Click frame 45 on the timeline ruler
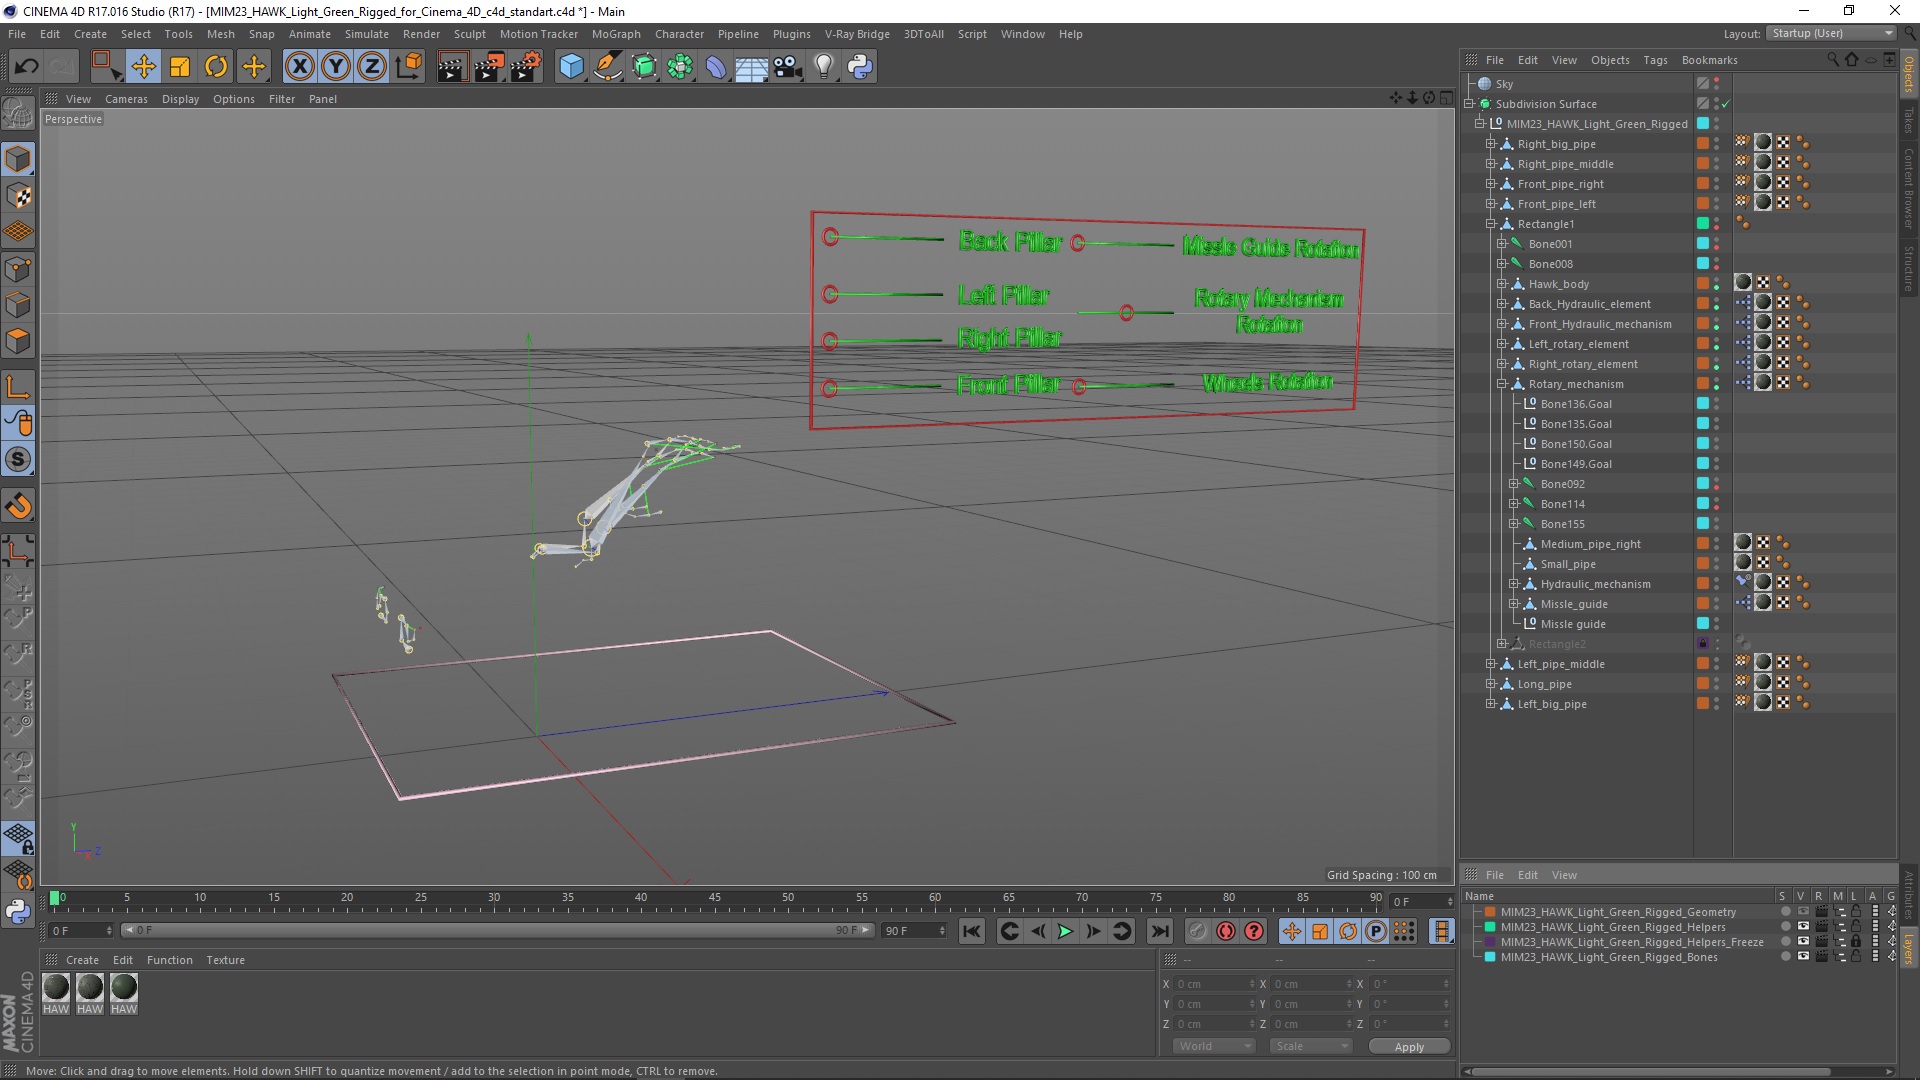 [714, 898]
